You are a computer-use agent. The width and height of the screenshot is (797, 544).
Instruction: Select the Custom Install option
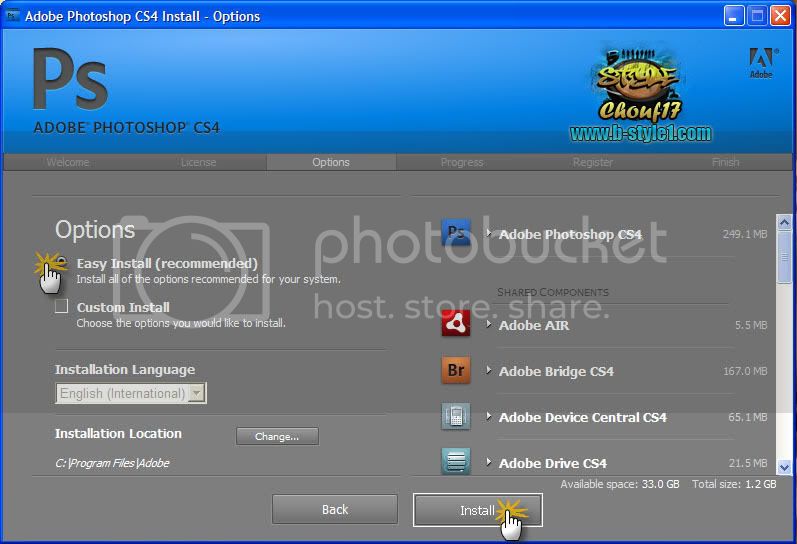tap(62, 306)
